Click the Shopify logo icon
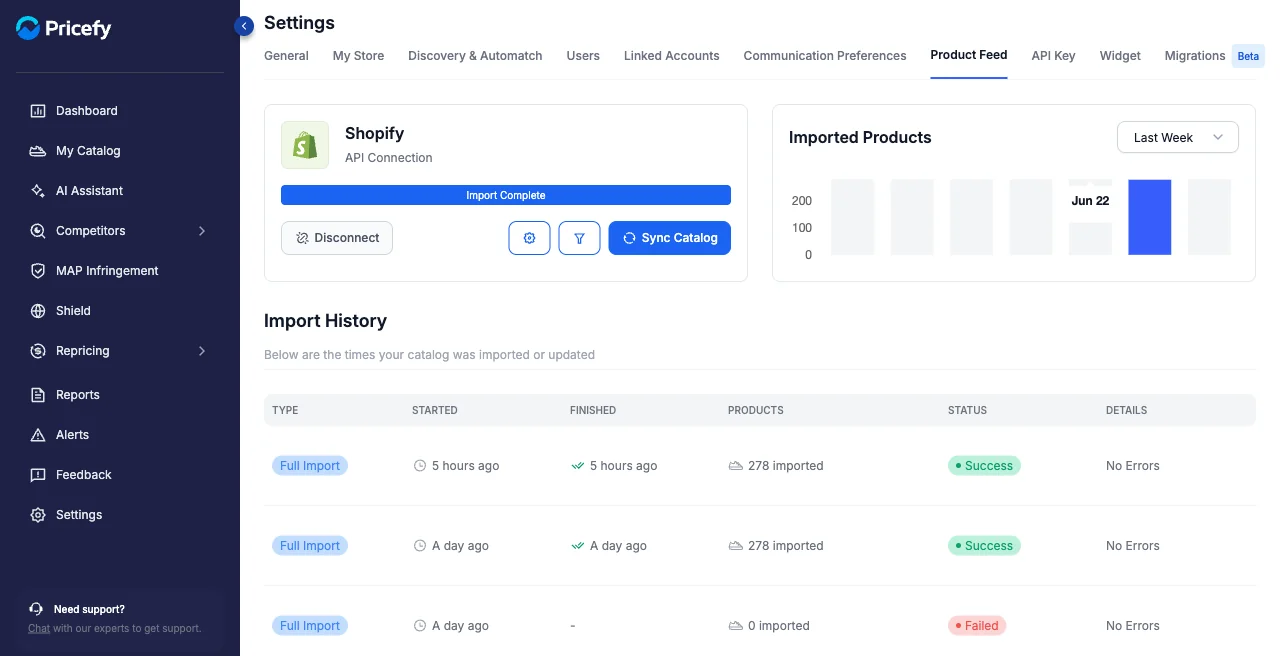Viewport: 1280px width, 656px height. [305, 145]
